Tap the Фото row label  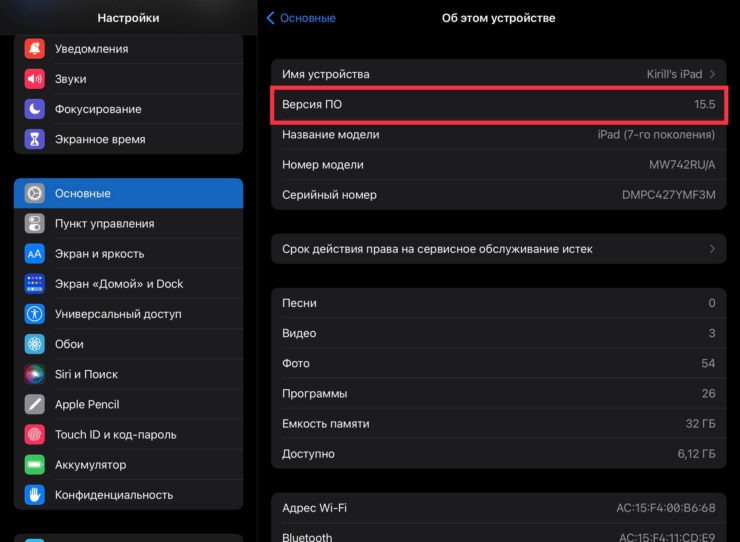point(296,364)
